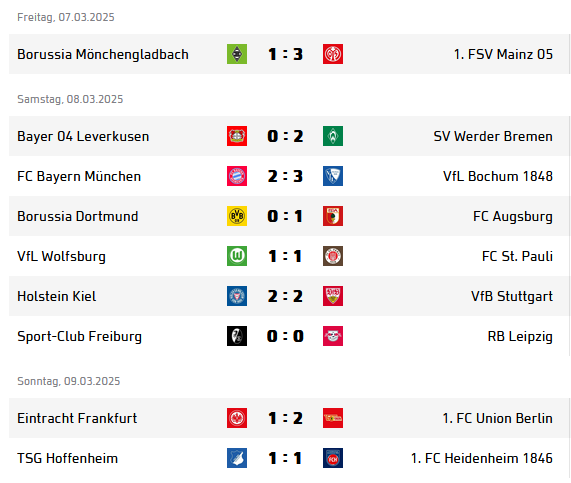This screenshot has width=571, height=483.
Task: Select the FC Bayern München club crest
Action: [237, 176]
